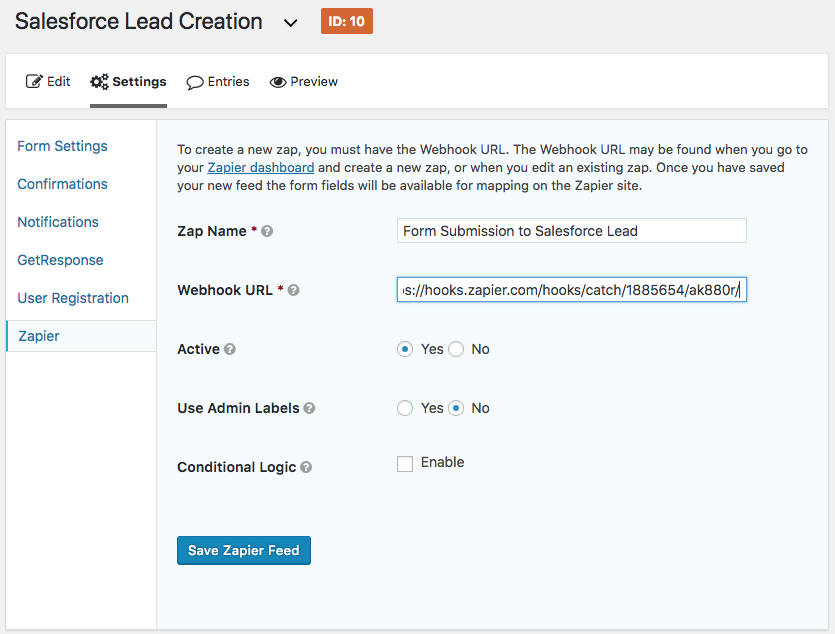Go to Form Settings in sidebar

point(62,146)
